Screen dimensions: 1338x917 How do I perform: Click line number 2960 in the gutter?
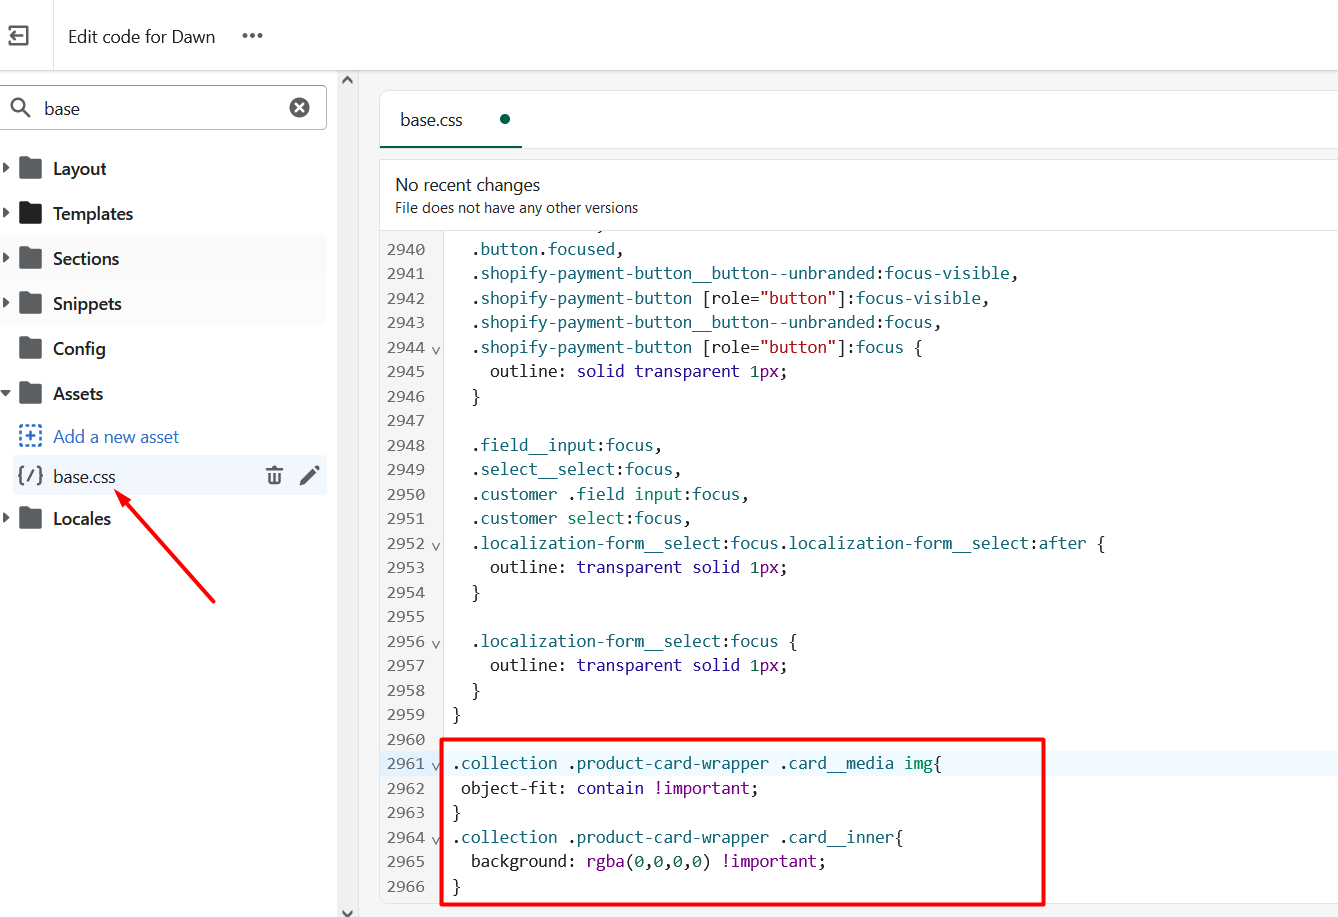(x=406, y=739)
